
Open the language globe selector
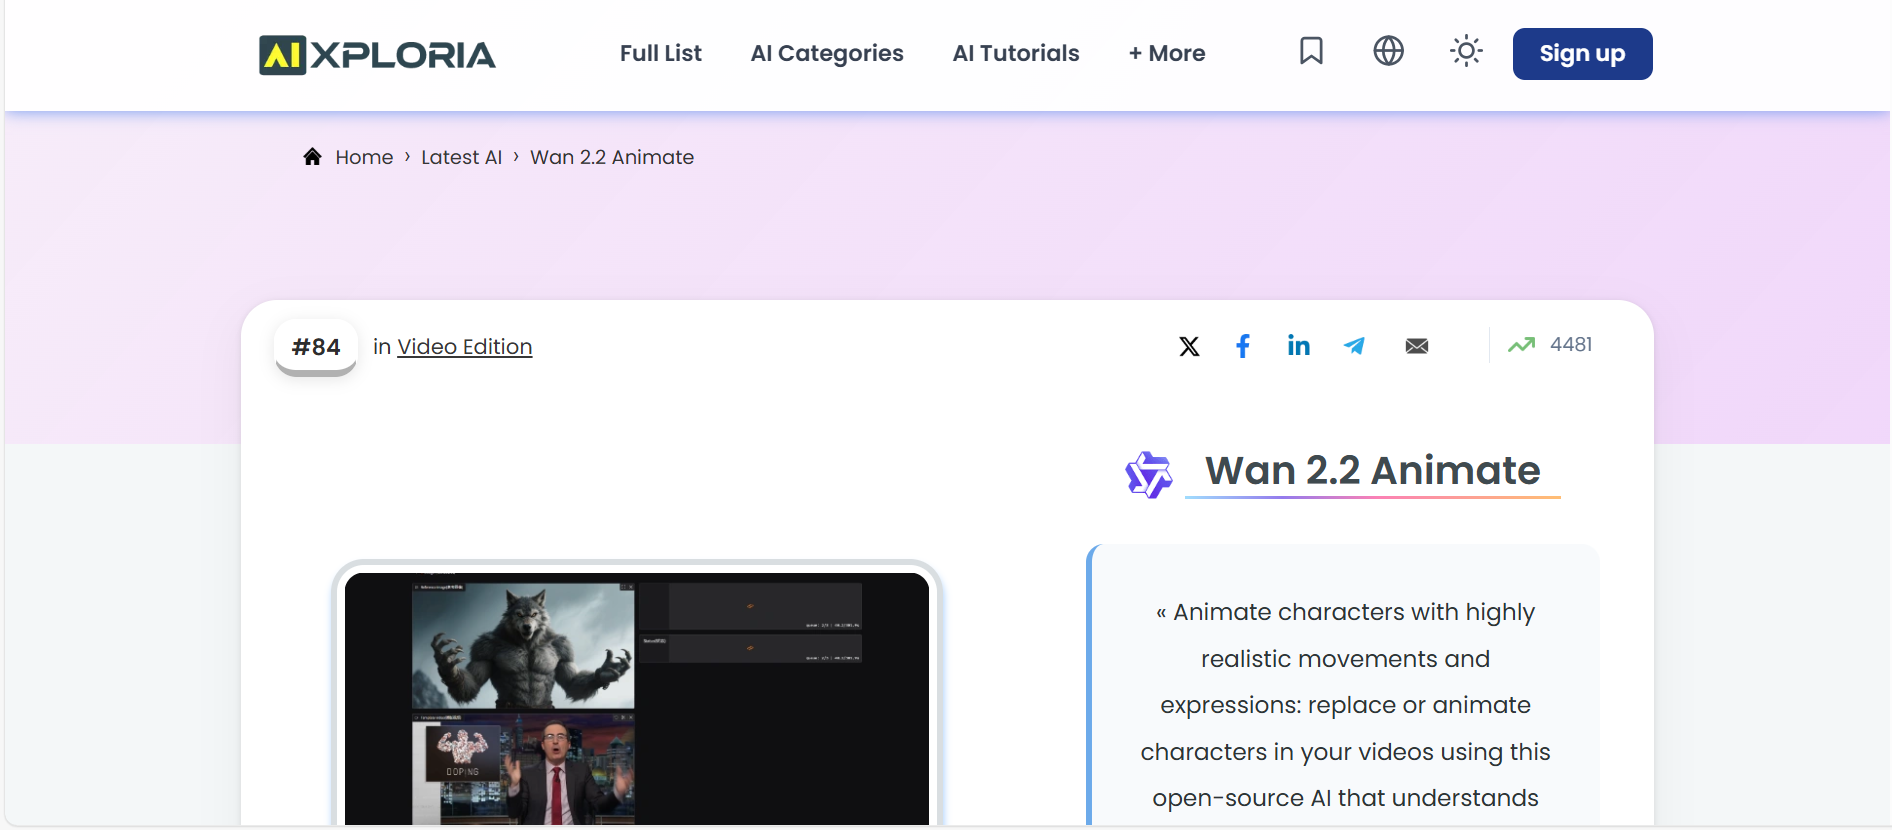tap(1388, 51)
